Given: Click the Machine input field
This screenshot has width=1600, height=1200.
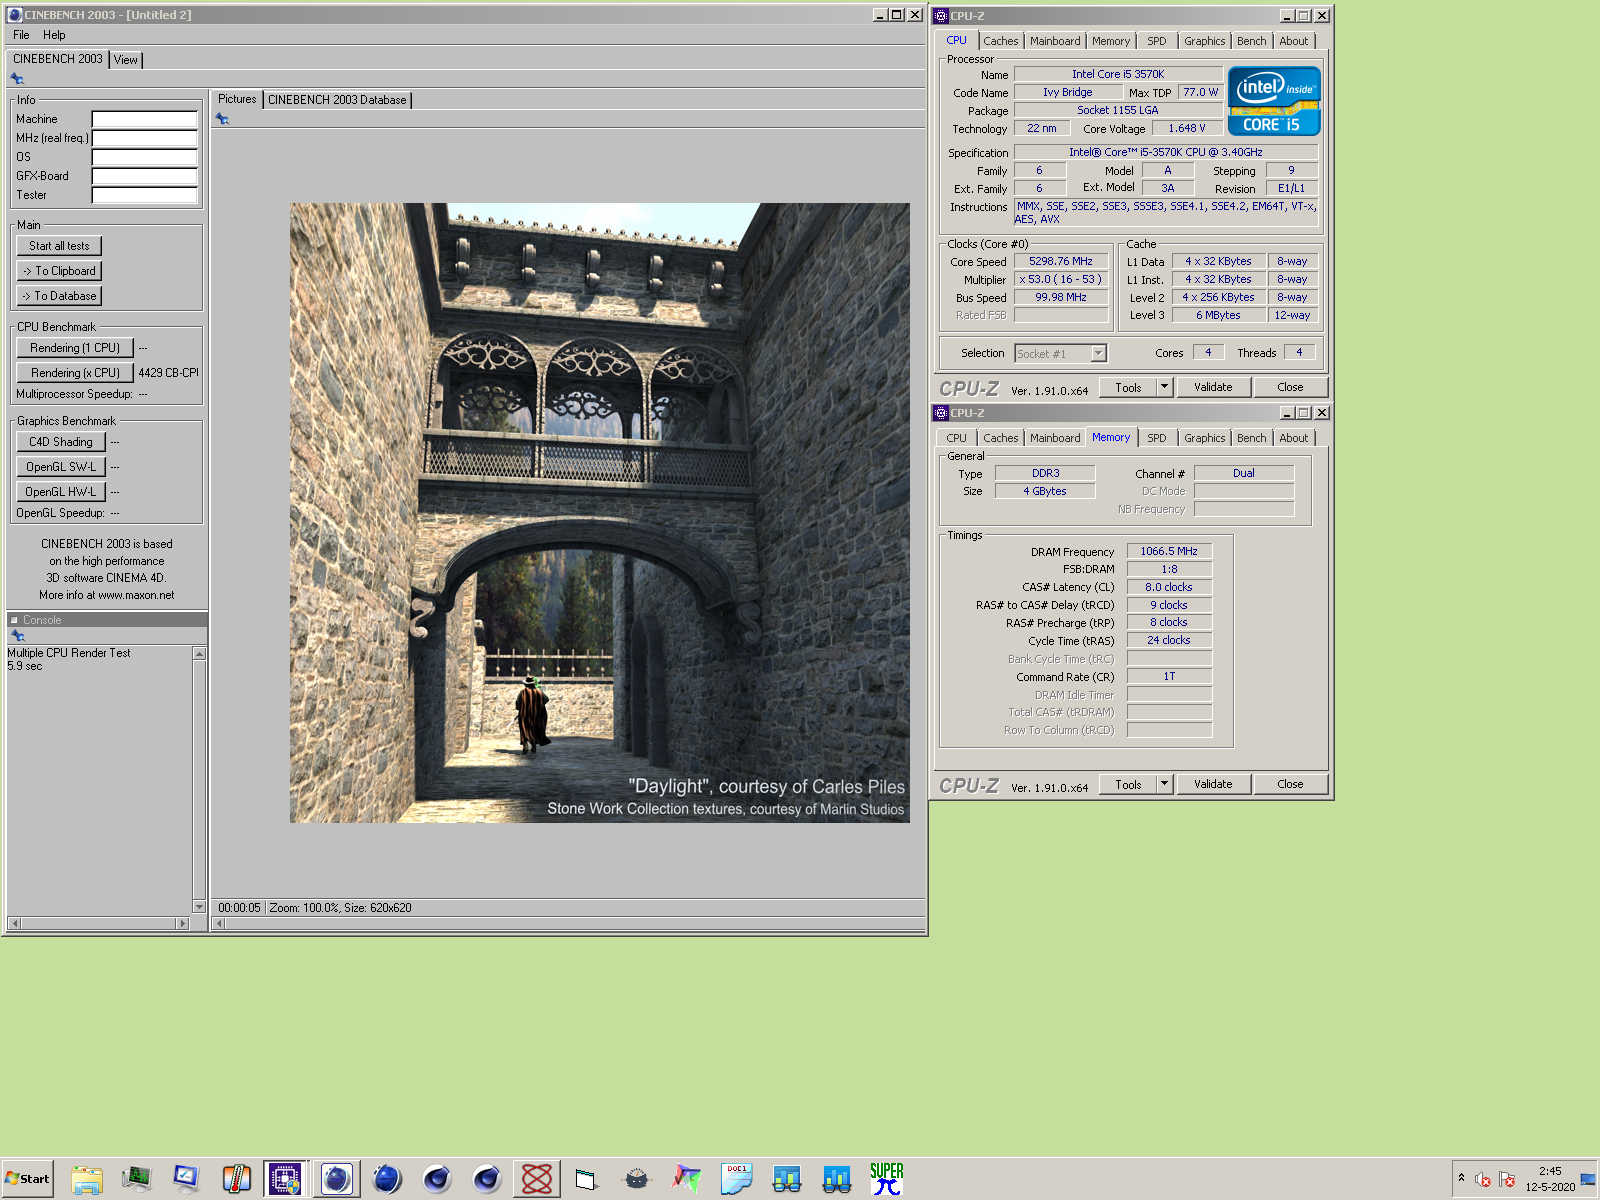Looking at the screenshot, I should [145, 119].
